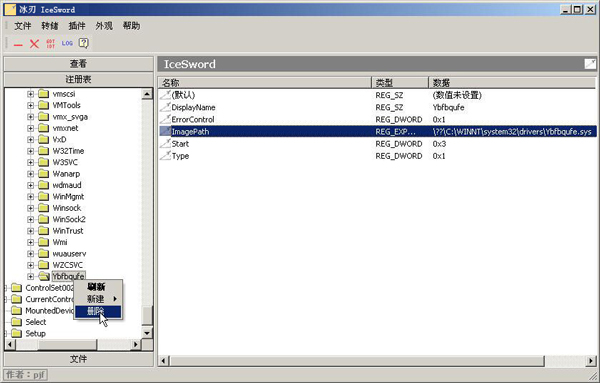Select the wuauserv folder icon

click(x=44, y=254)
